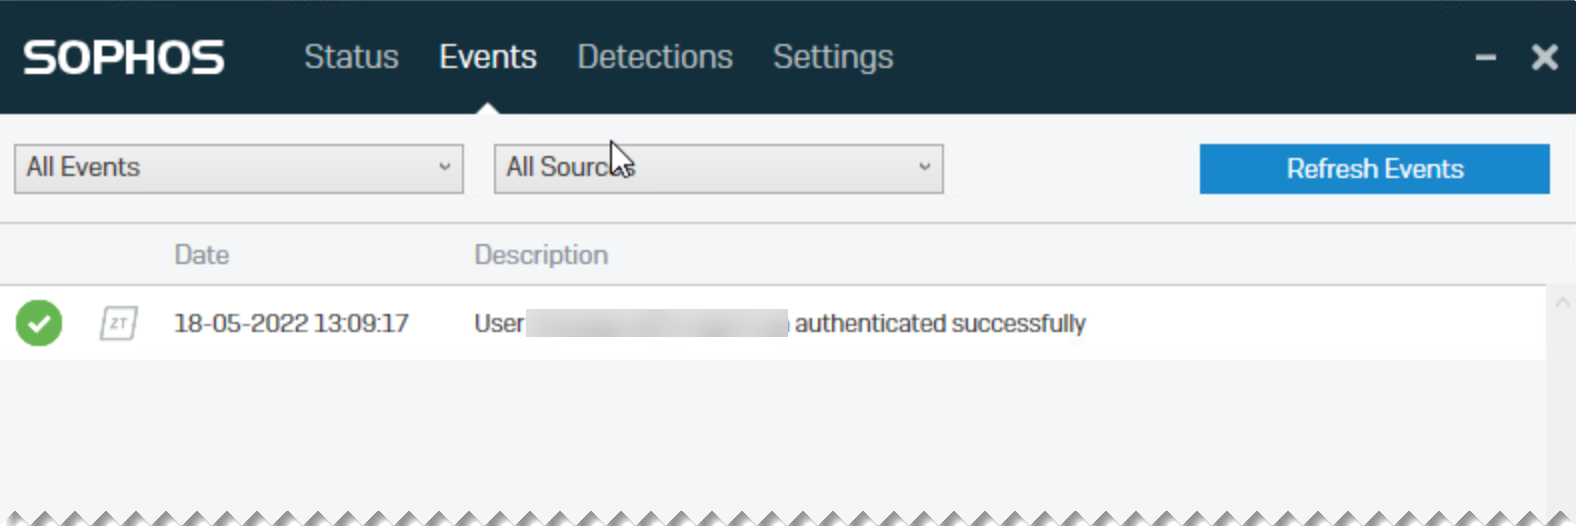Open the All Sources filter dropdown
Image resolution: width=1576 pixels, height=526 pixels.
click(718, 168)
